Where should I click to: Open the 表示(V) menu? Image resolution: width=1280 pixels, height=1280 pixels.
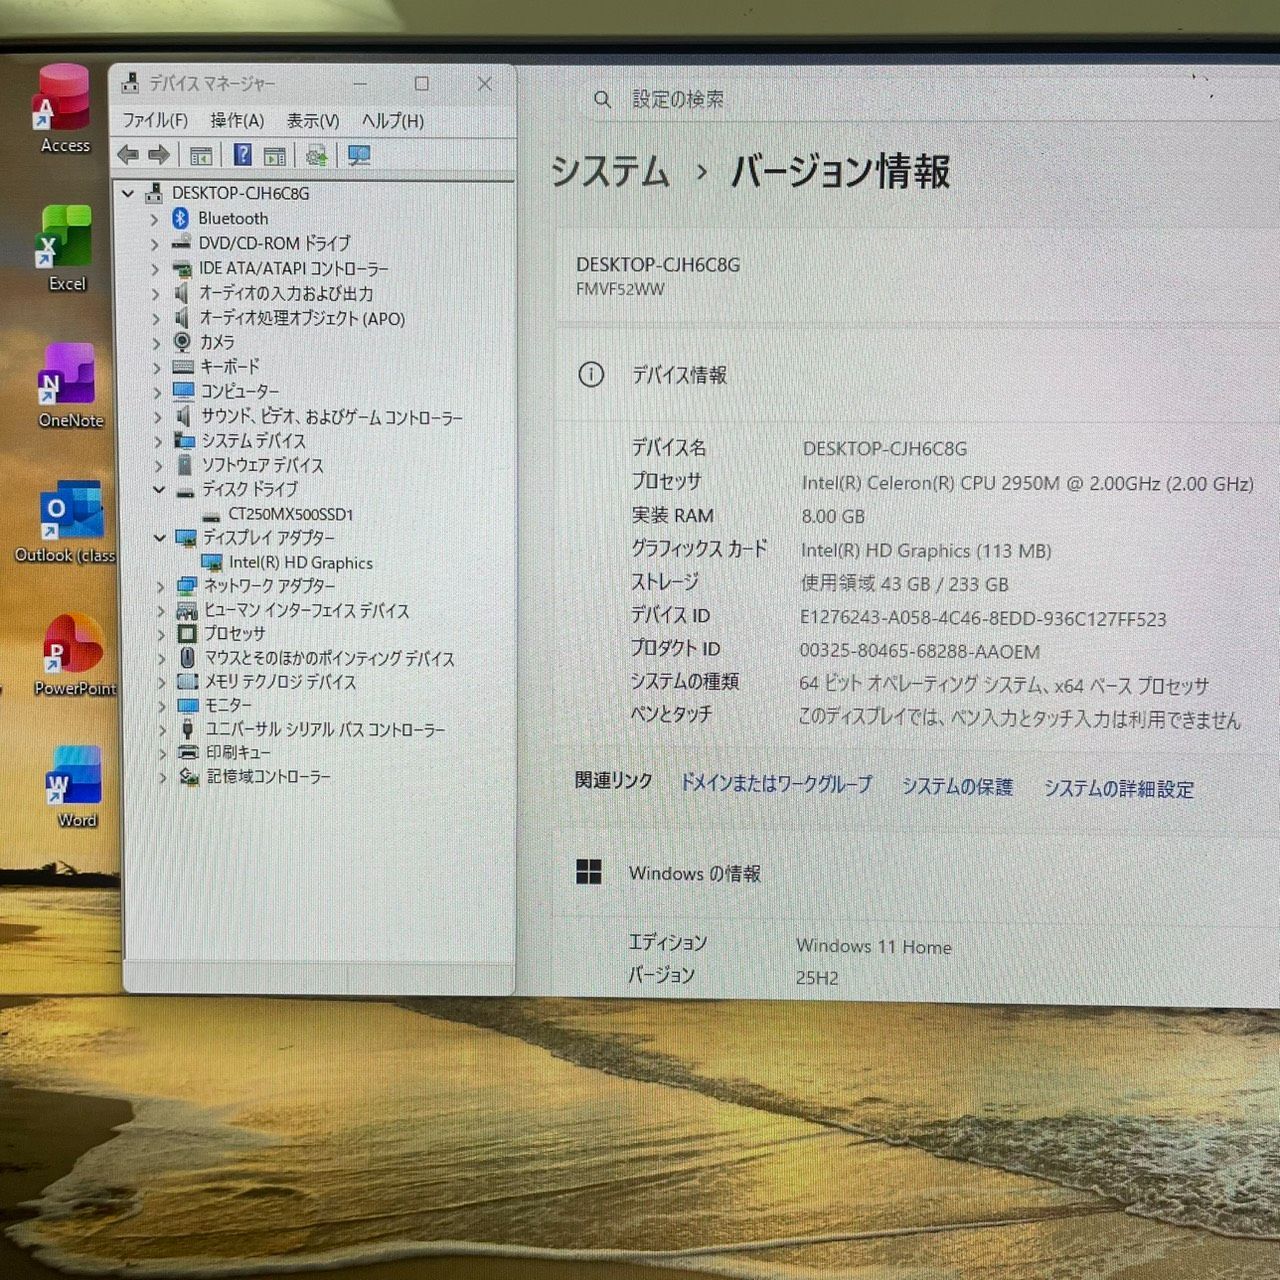(x=313, y=120)
